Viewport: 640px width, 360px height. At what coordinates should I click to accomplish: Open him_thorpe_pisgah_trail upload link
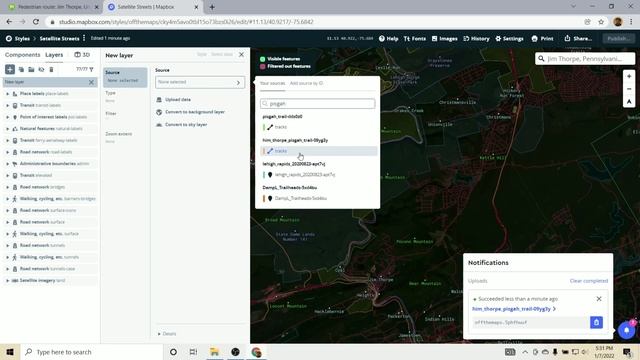pyautogui.click(x=514, y=309)
